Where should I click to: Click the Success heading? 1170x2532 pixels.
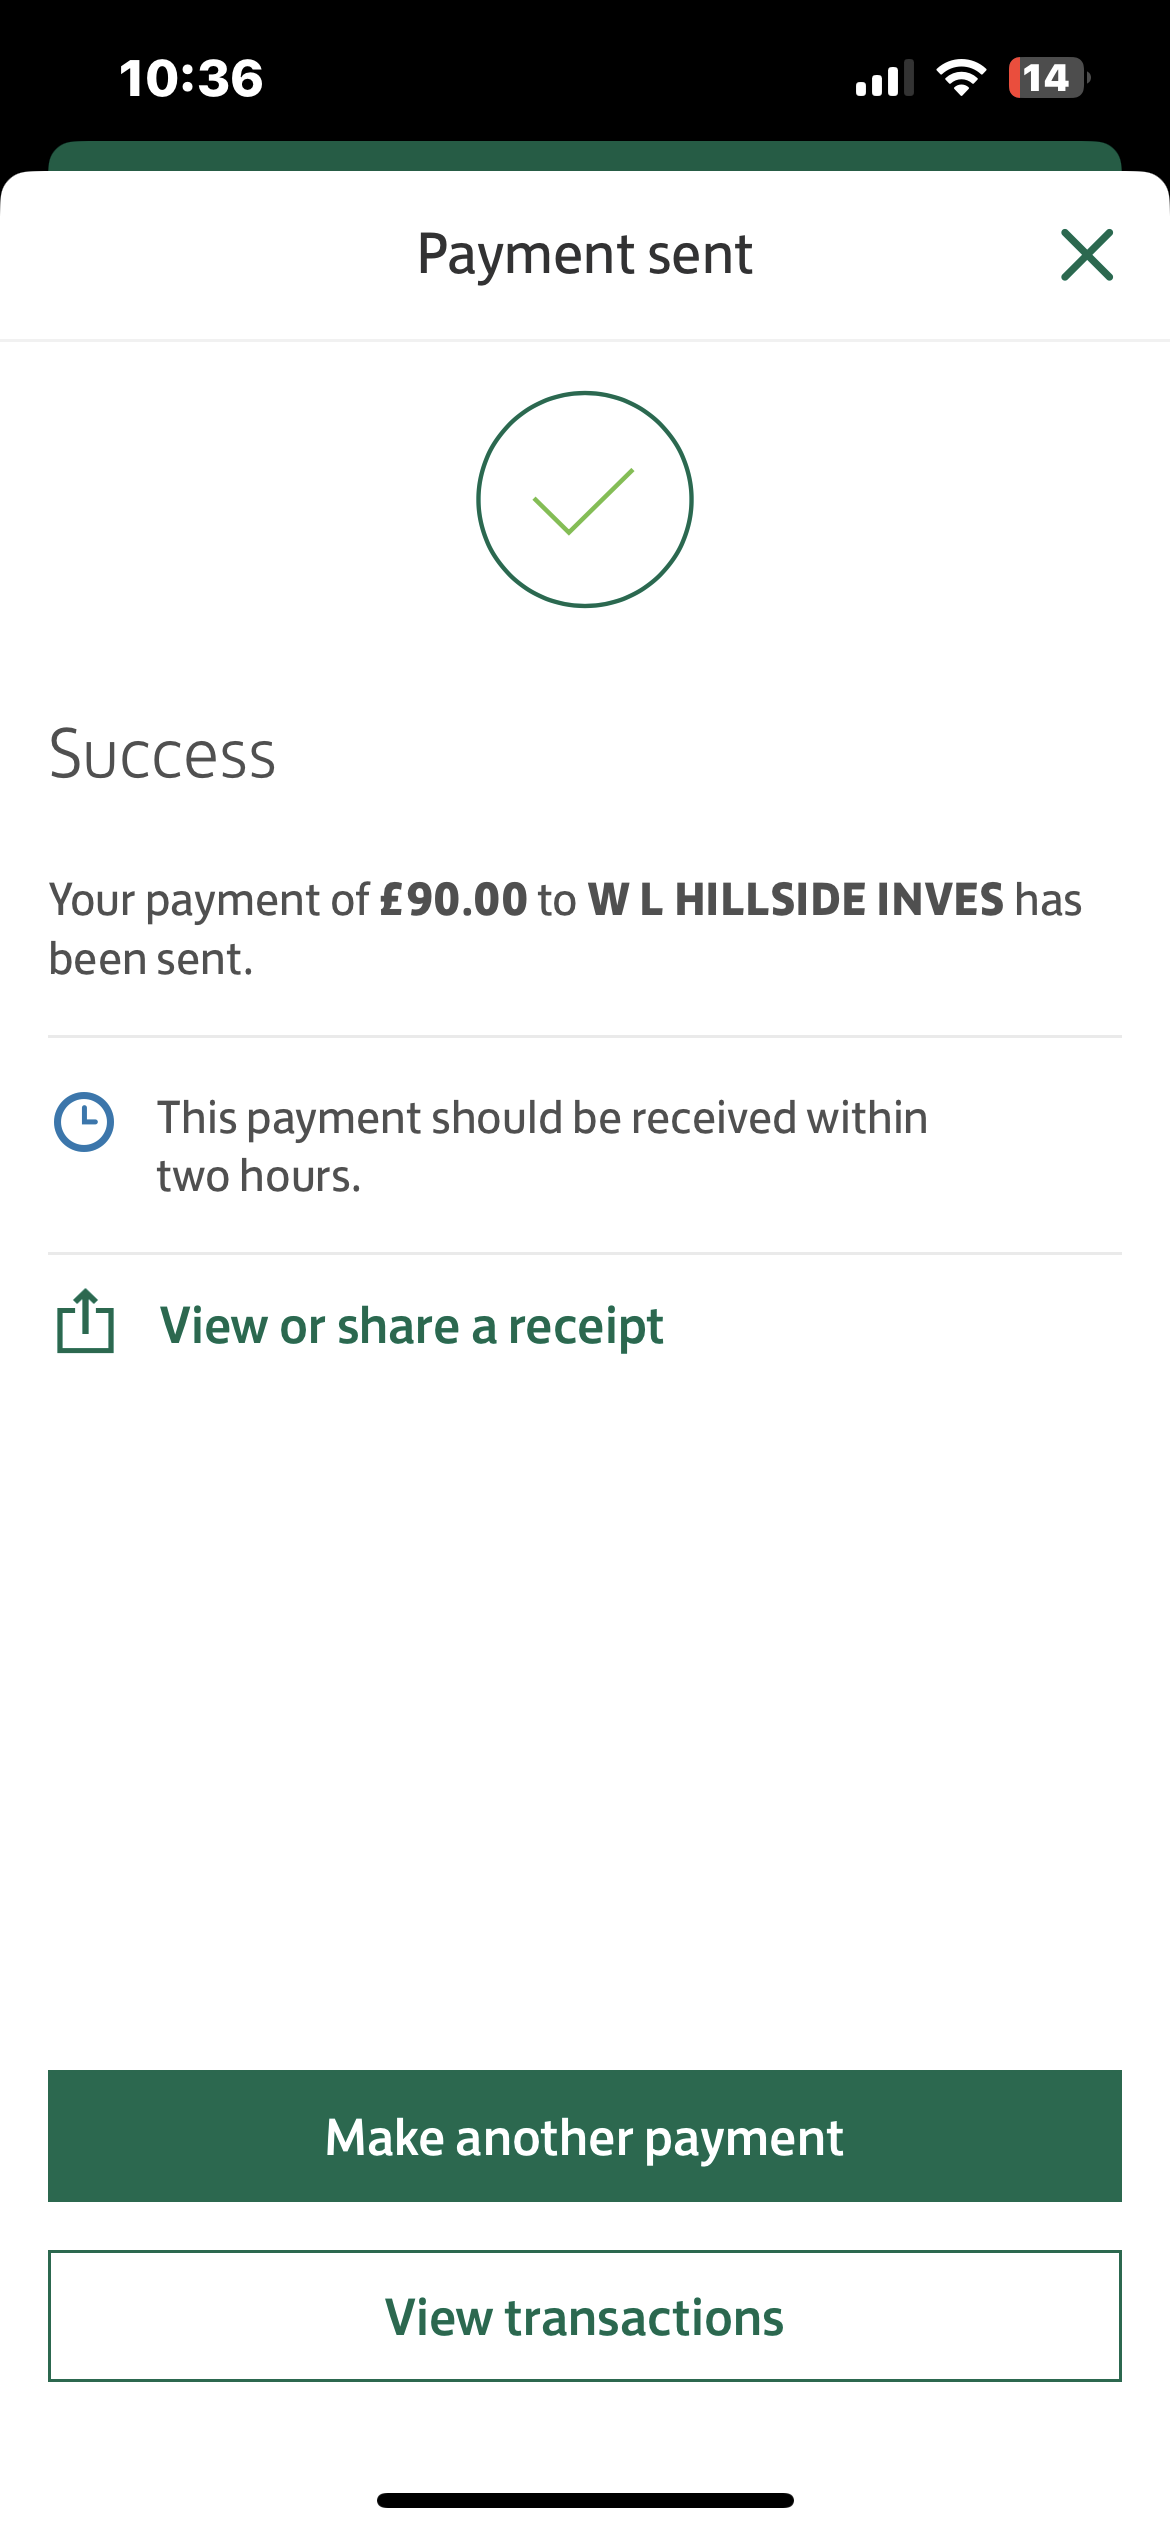[162, 754]
